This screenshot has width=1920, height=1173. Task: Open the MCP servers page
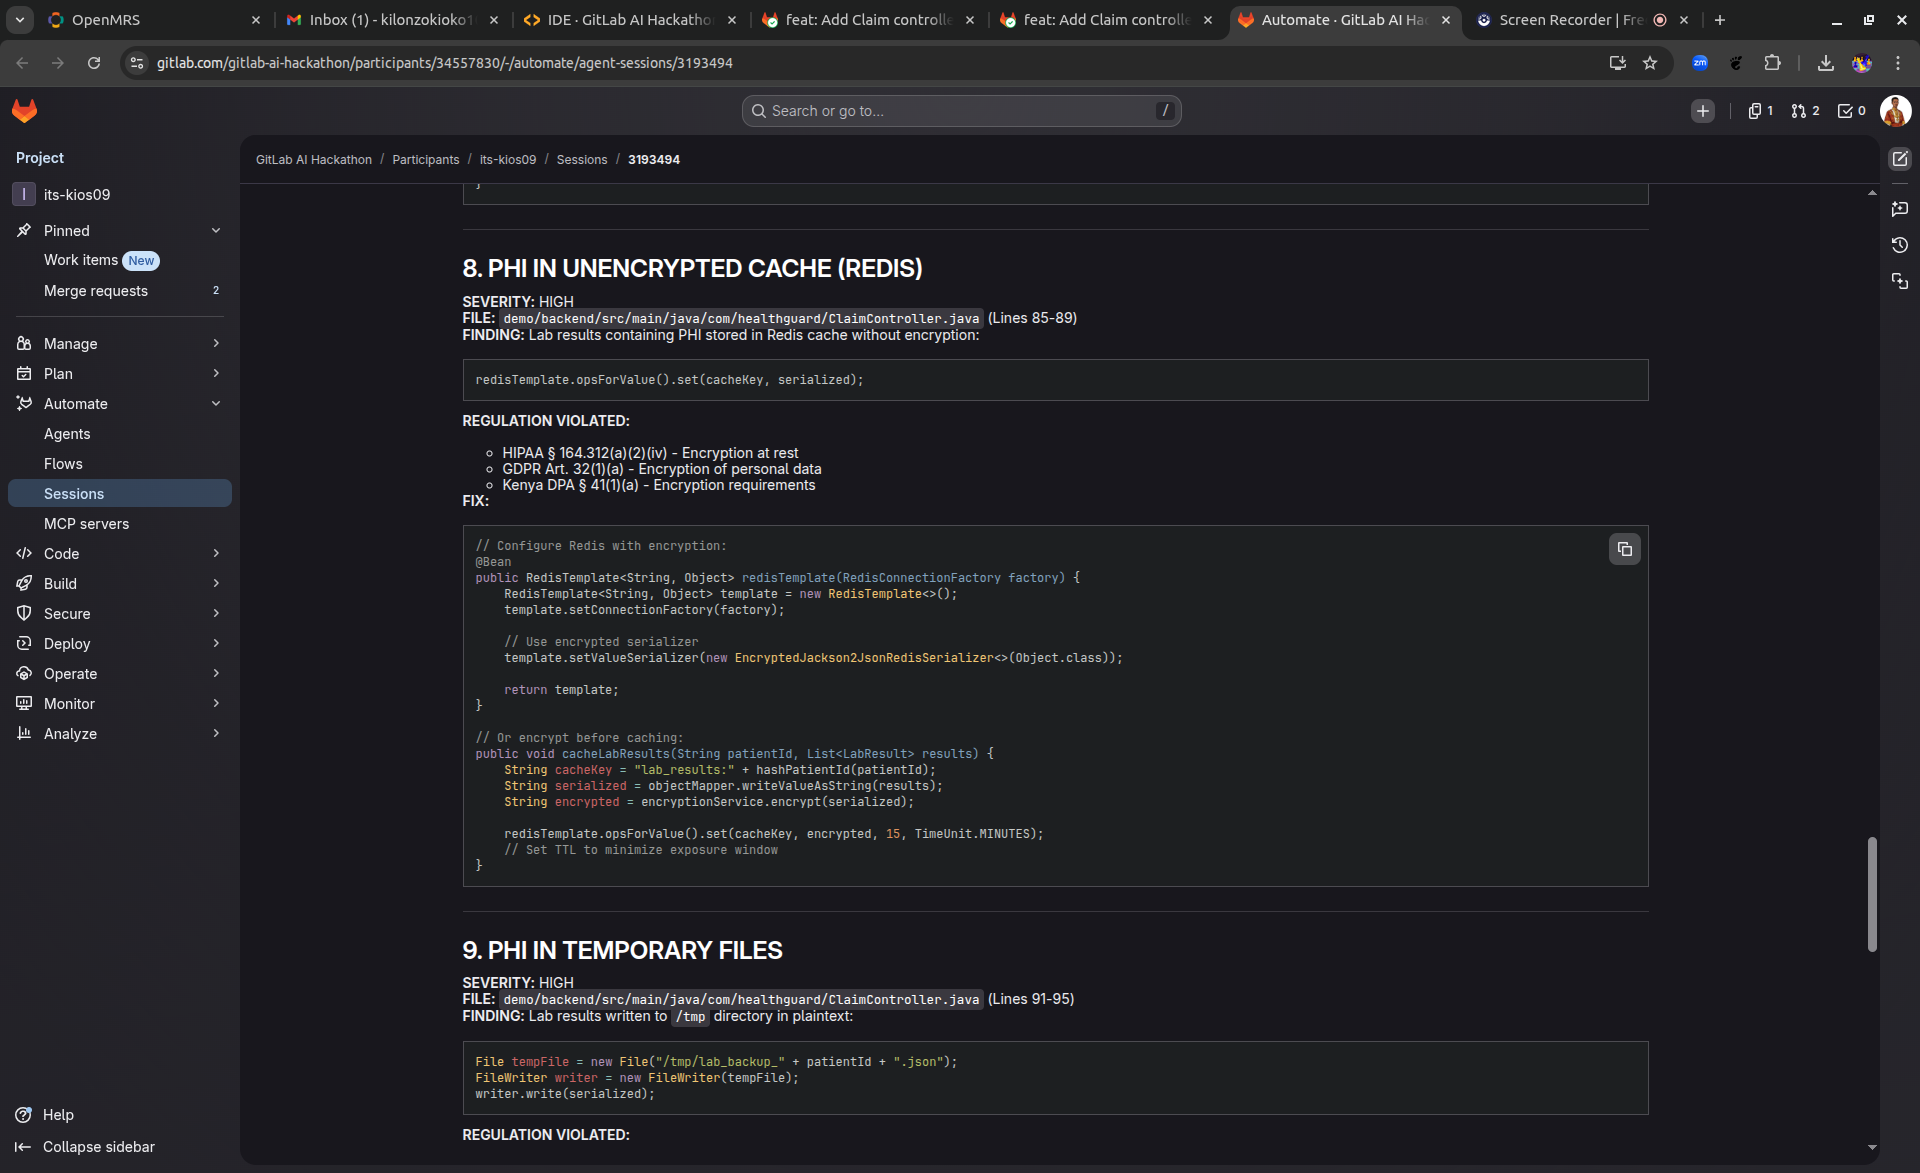click(x=86, y=524)
